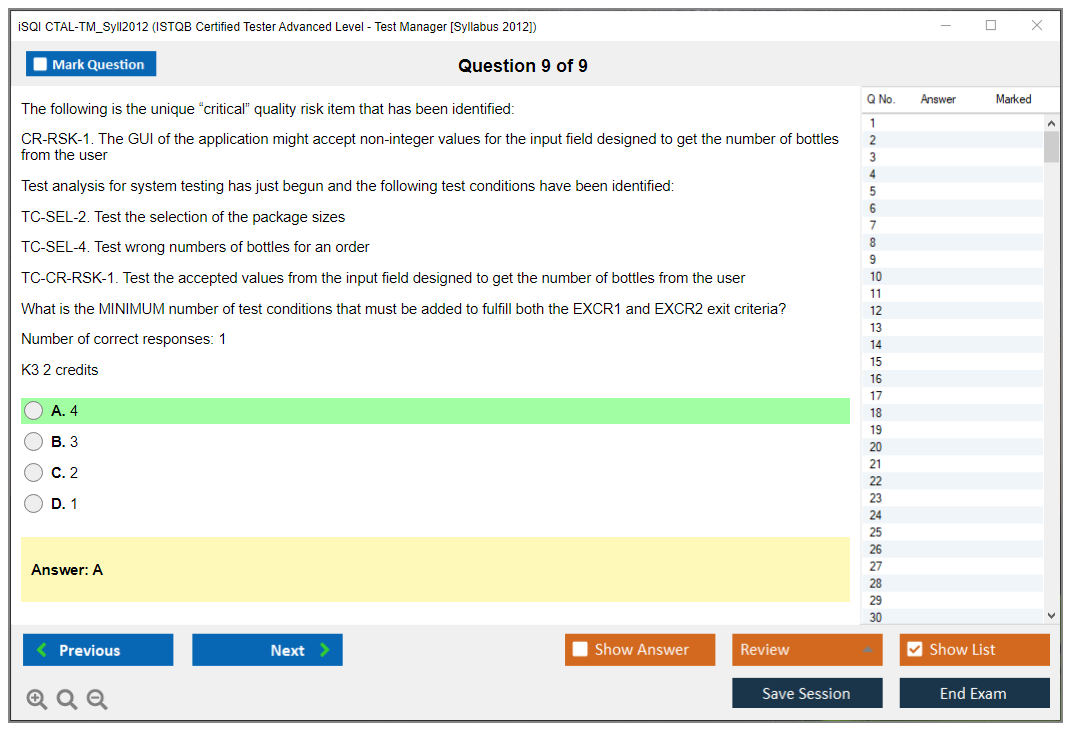Viewport: 1075px width, 735px height.
Task: Enable the Show Answer checkbox
Action: [x=580, y=650]
